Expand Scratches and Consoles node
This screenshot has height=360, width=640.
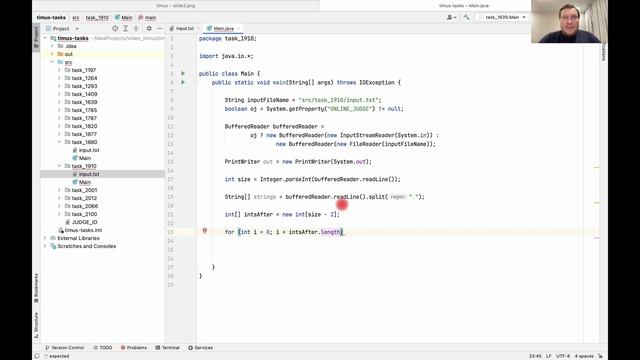pos(45,246)
